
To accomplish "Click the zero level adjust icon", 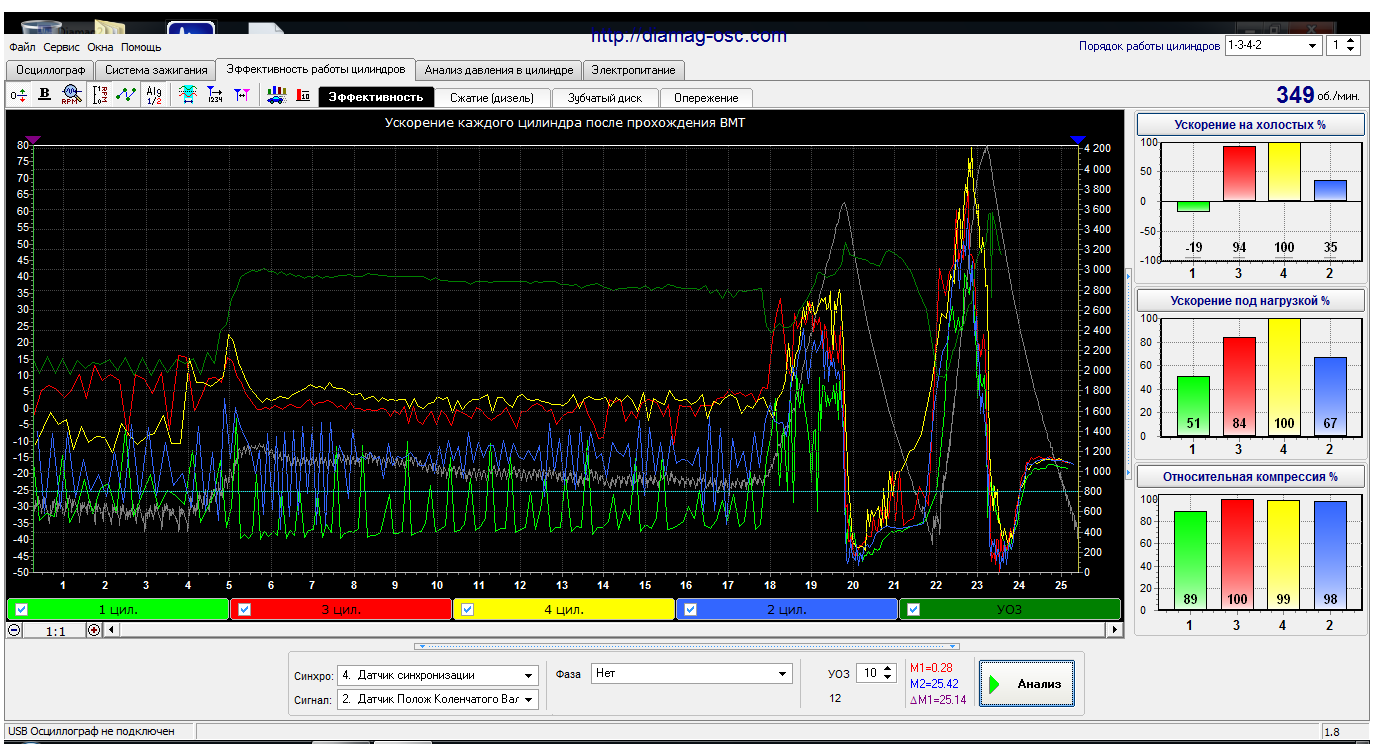I will [17, 95].
